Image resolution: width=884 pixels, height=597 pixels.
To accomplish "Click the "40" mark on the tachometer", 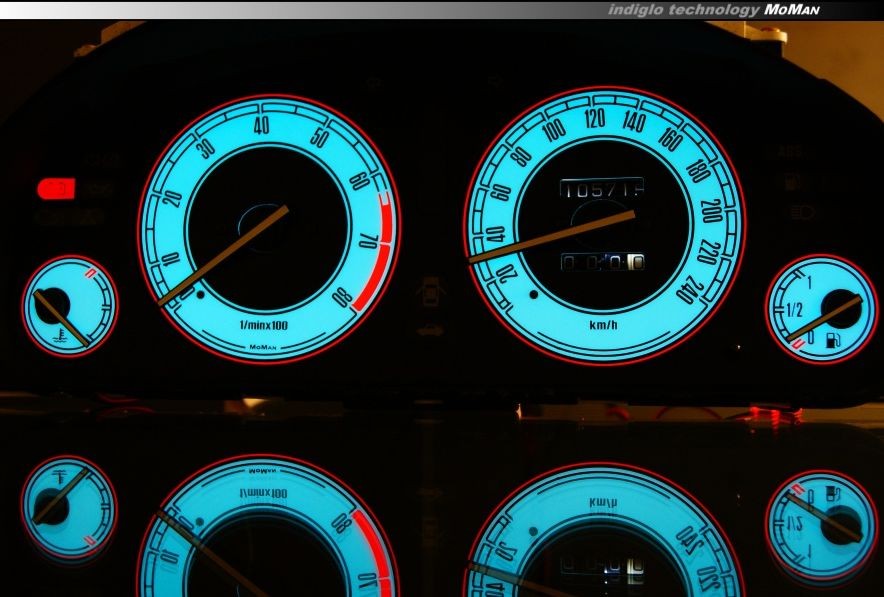I will coord(261,126).
